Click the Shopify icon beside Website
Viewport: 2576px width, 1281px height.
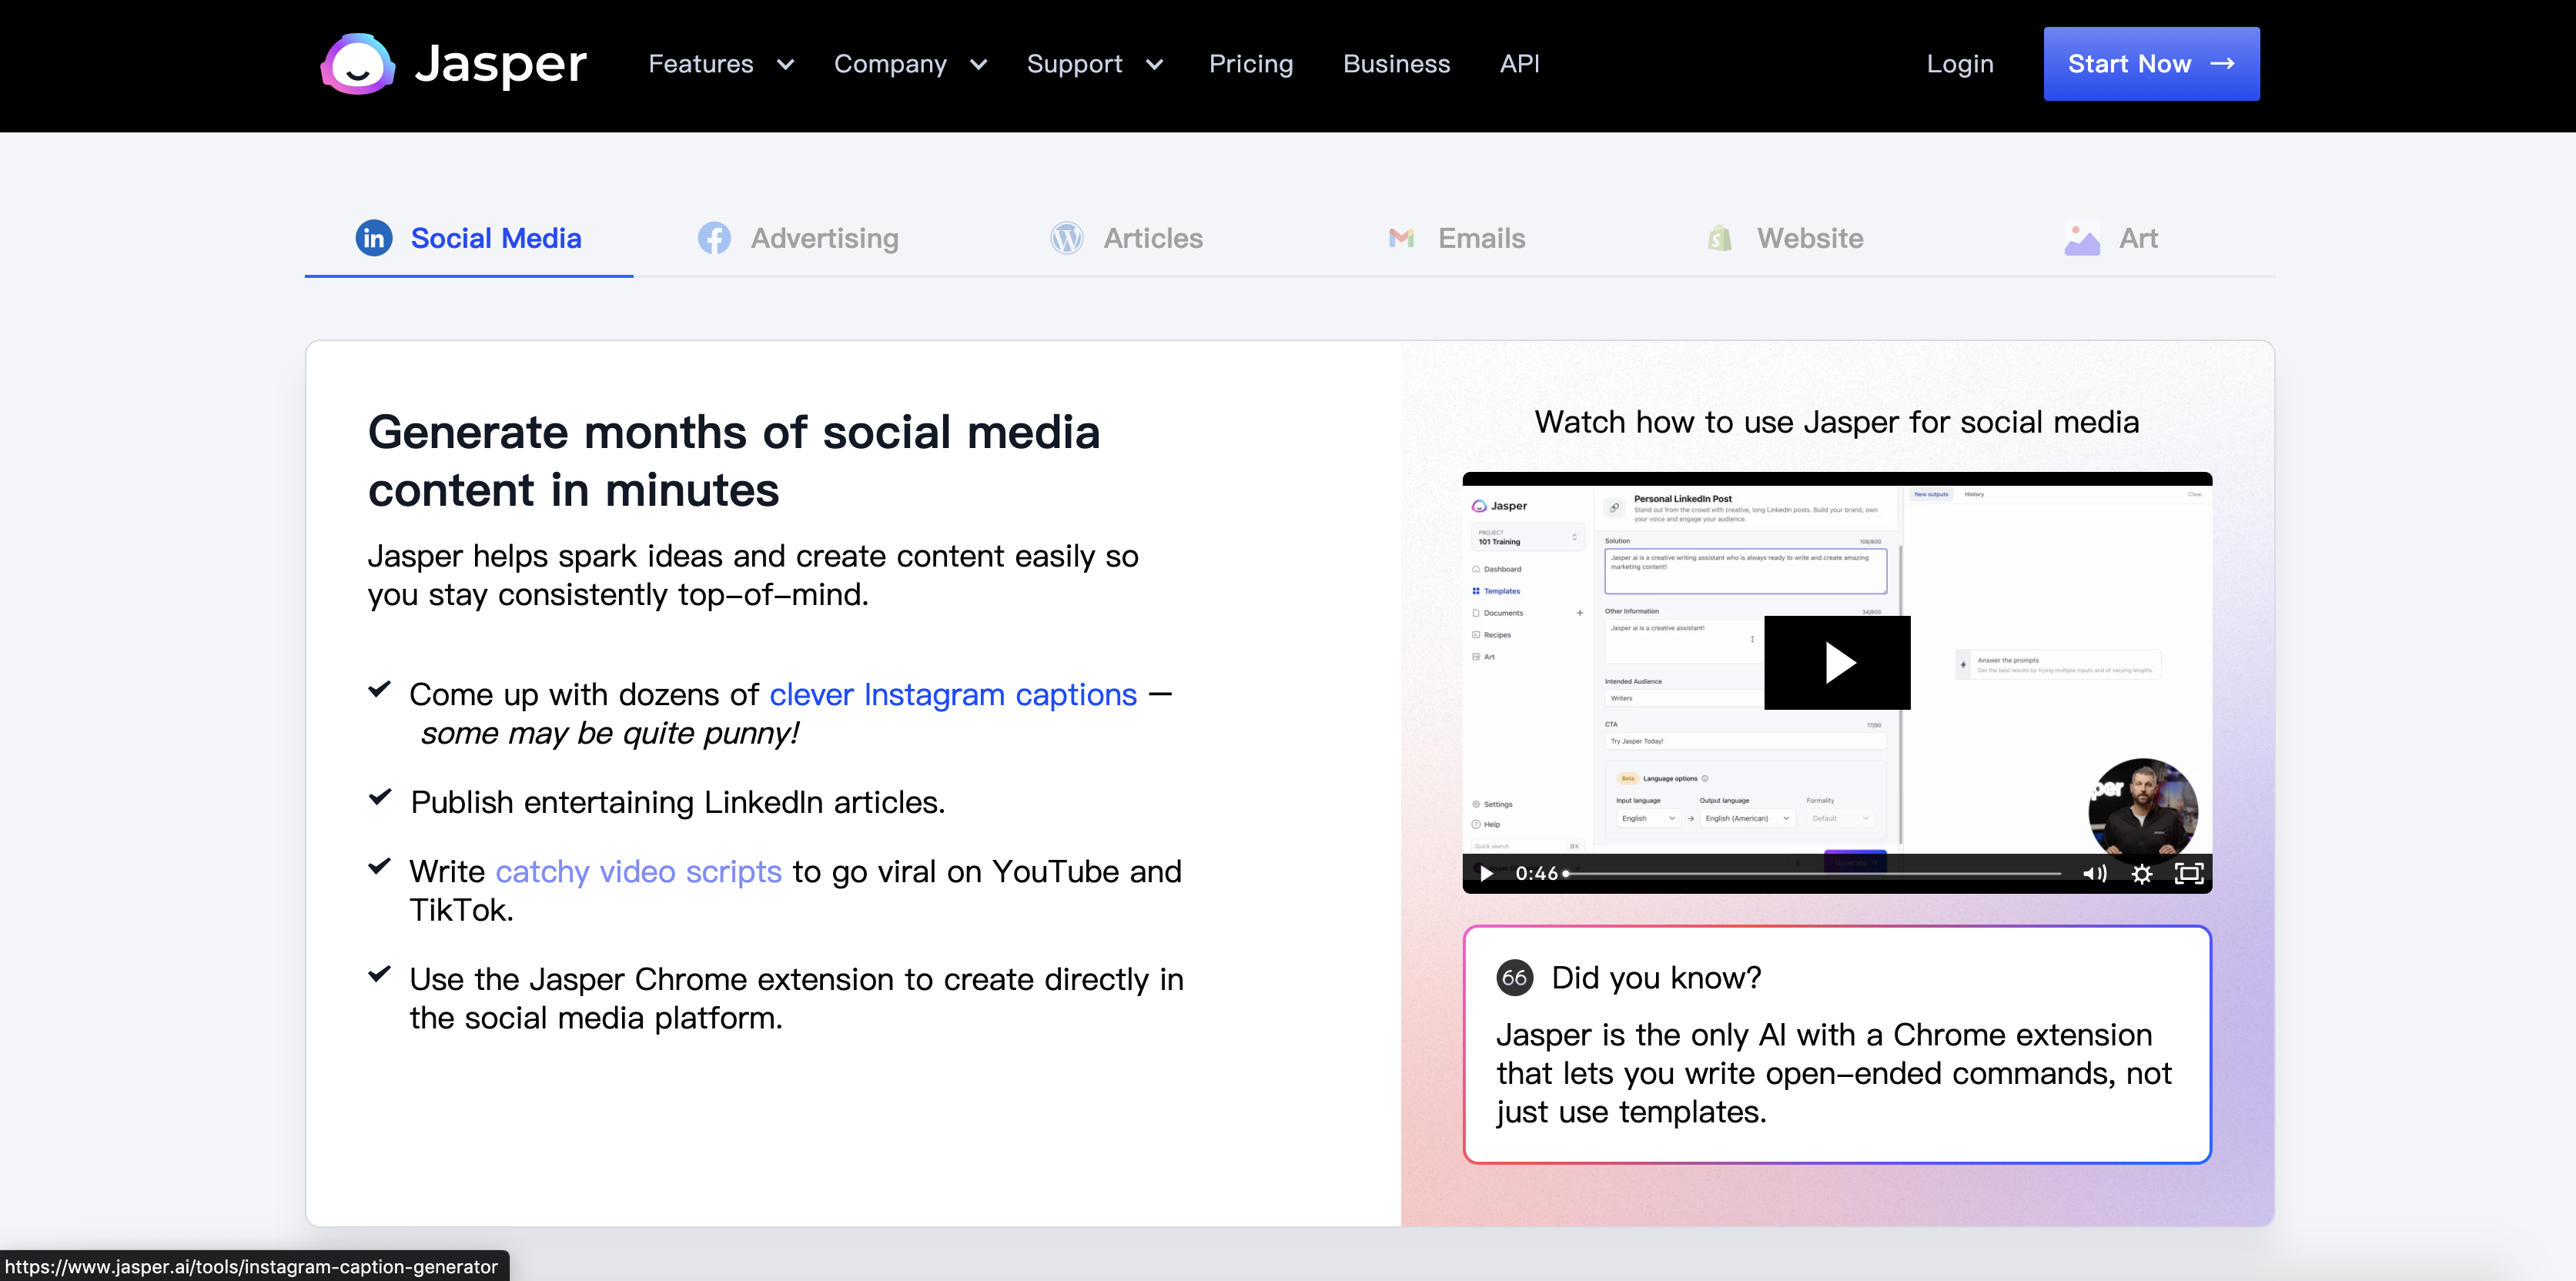[x=1719, y=238]
